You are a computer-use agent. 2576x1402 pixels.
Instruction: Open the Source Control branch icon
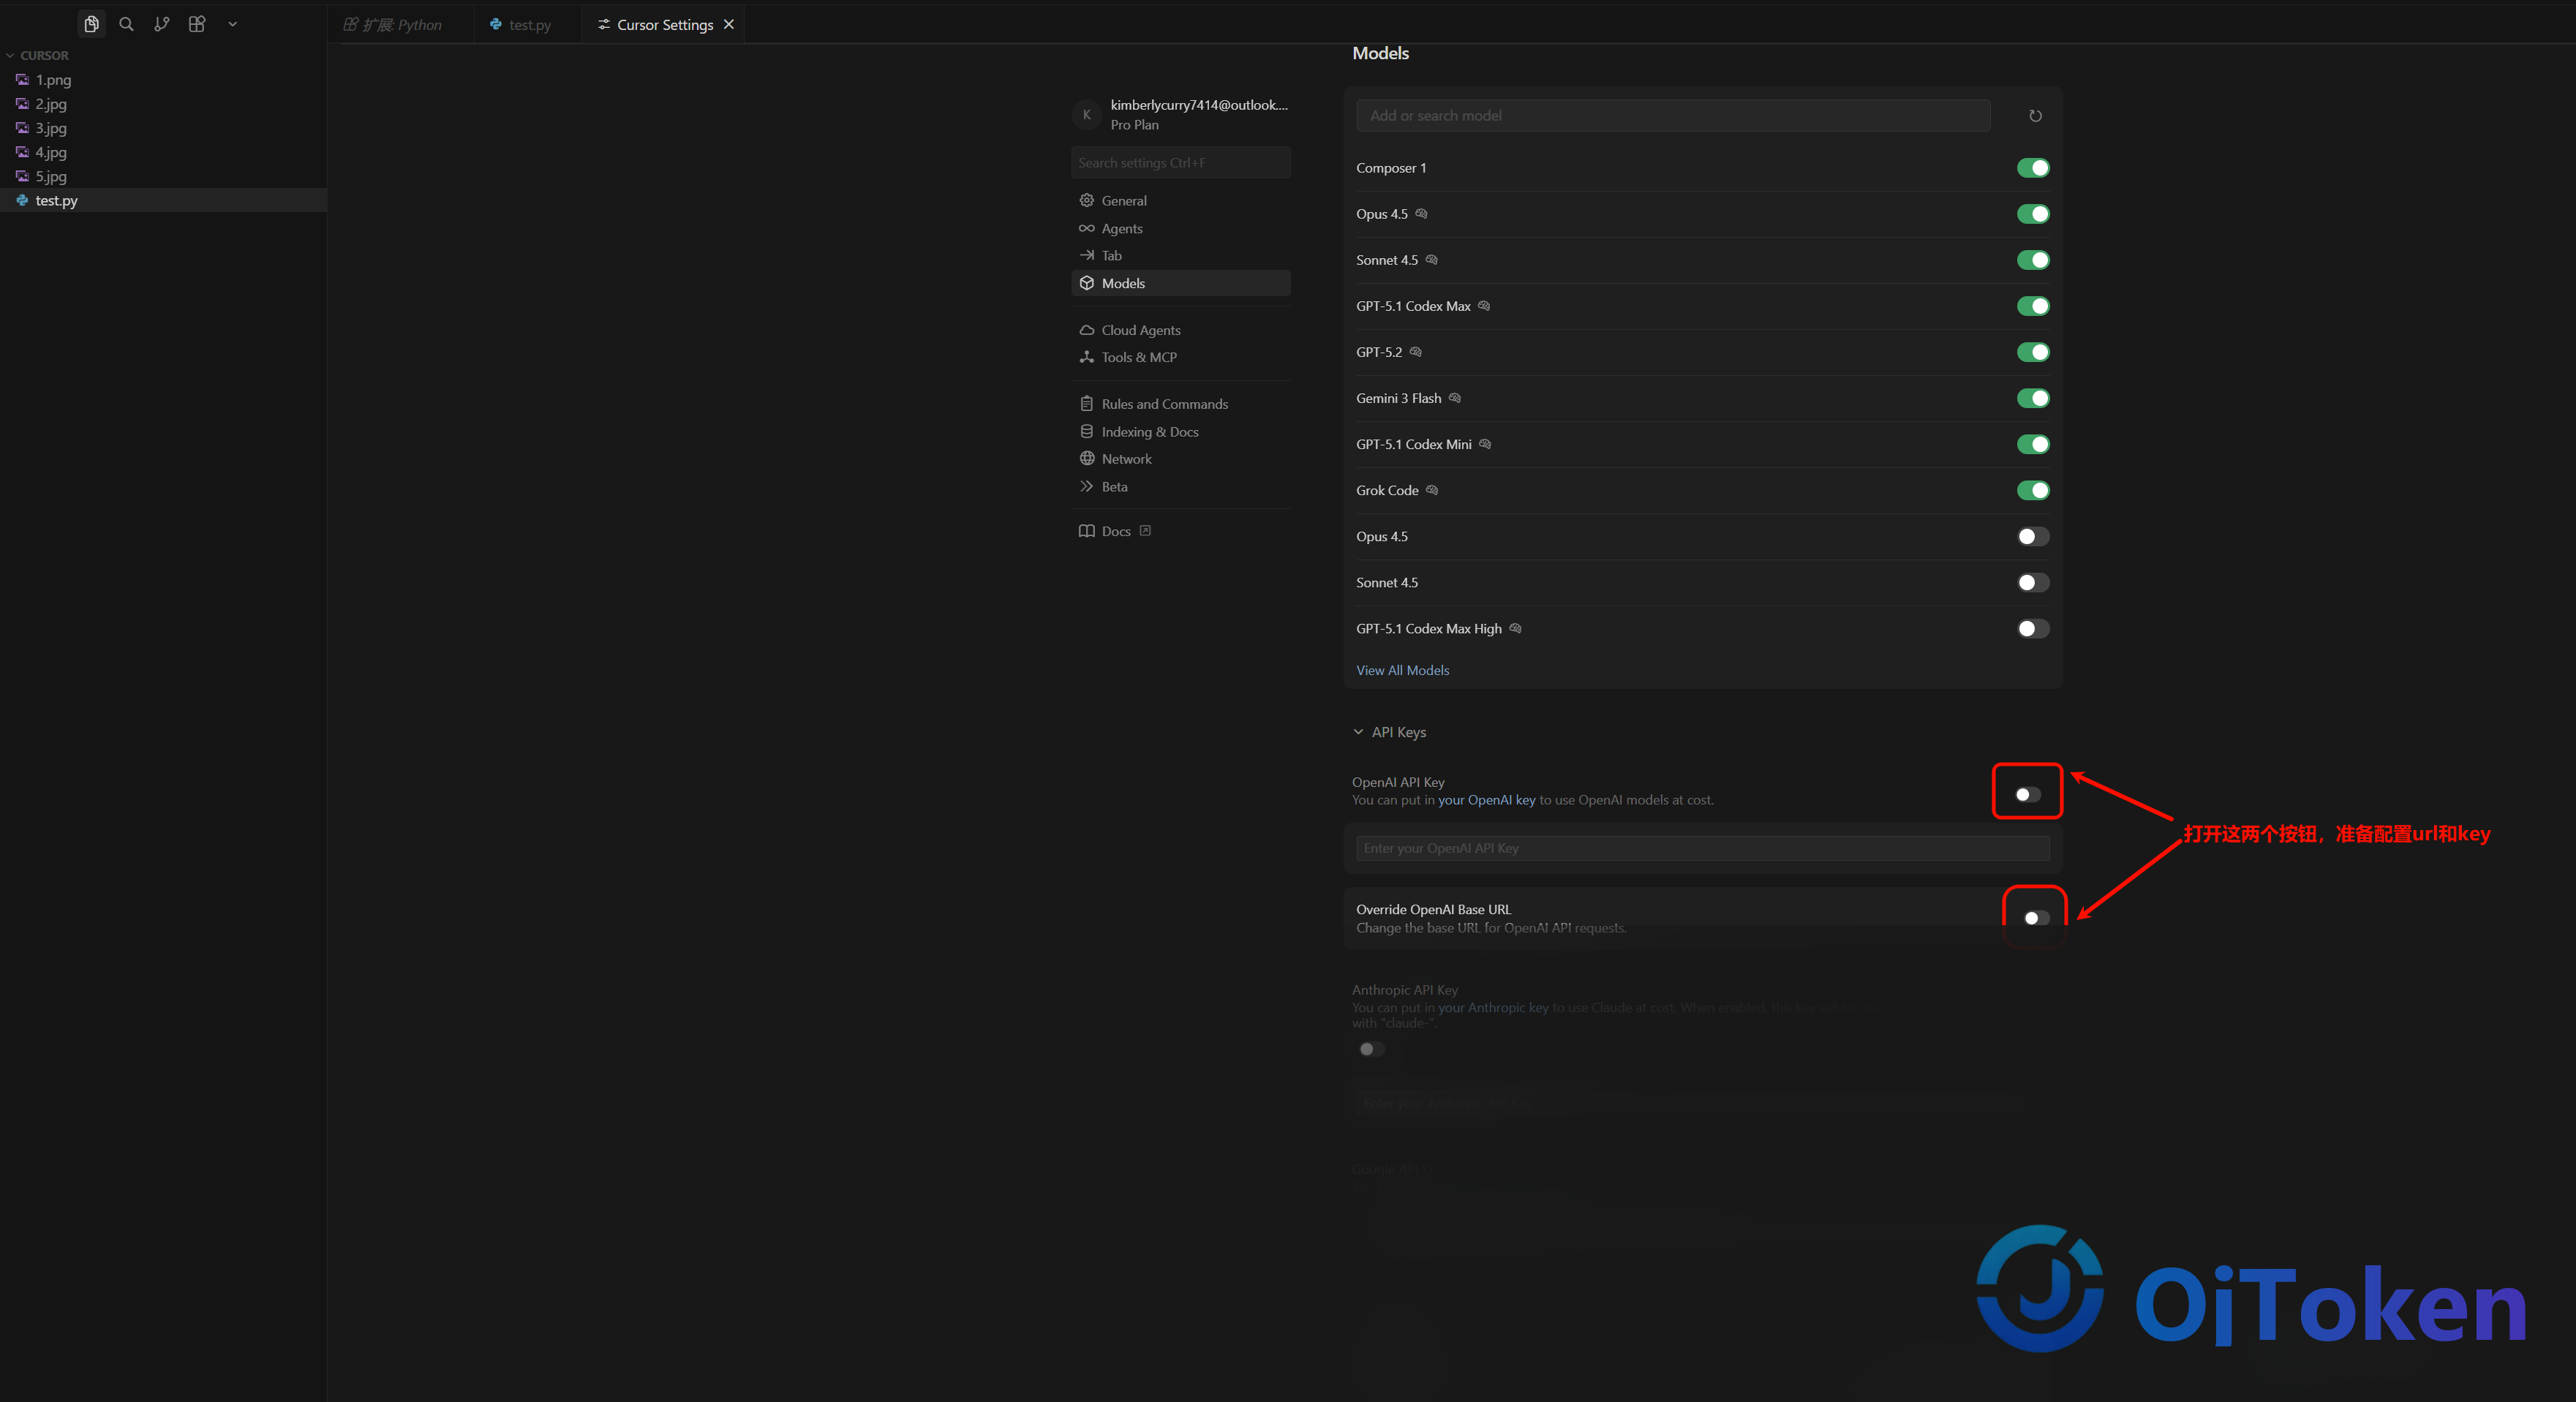point(161,24)
